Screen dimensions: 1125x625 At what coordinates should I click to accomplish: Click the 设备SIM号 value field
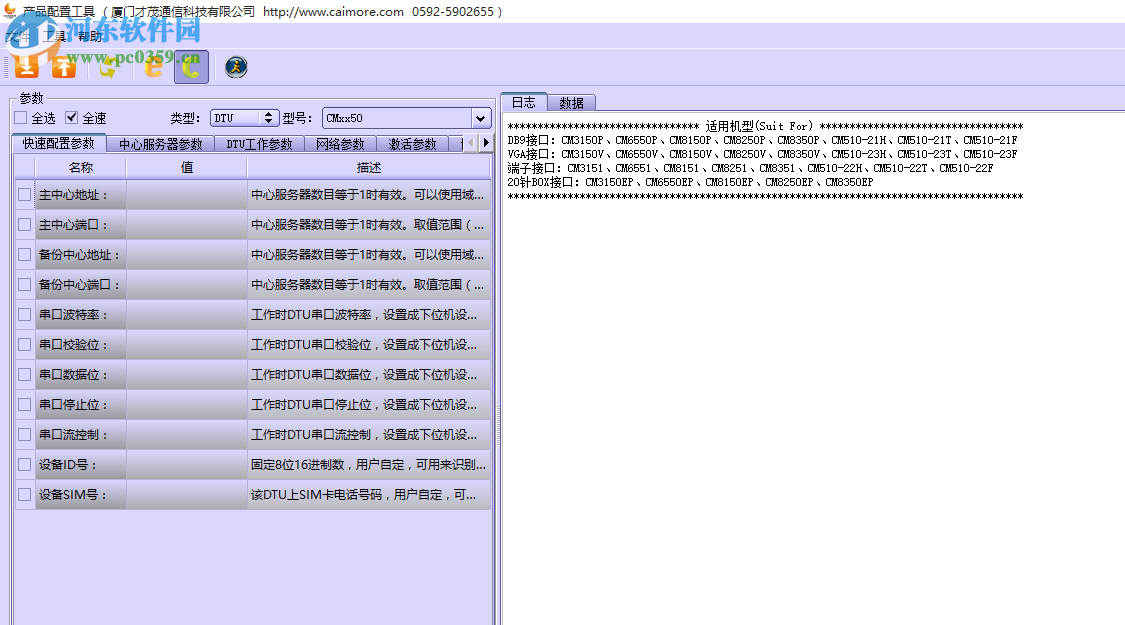pyautogui.click(x=186, y=494)
